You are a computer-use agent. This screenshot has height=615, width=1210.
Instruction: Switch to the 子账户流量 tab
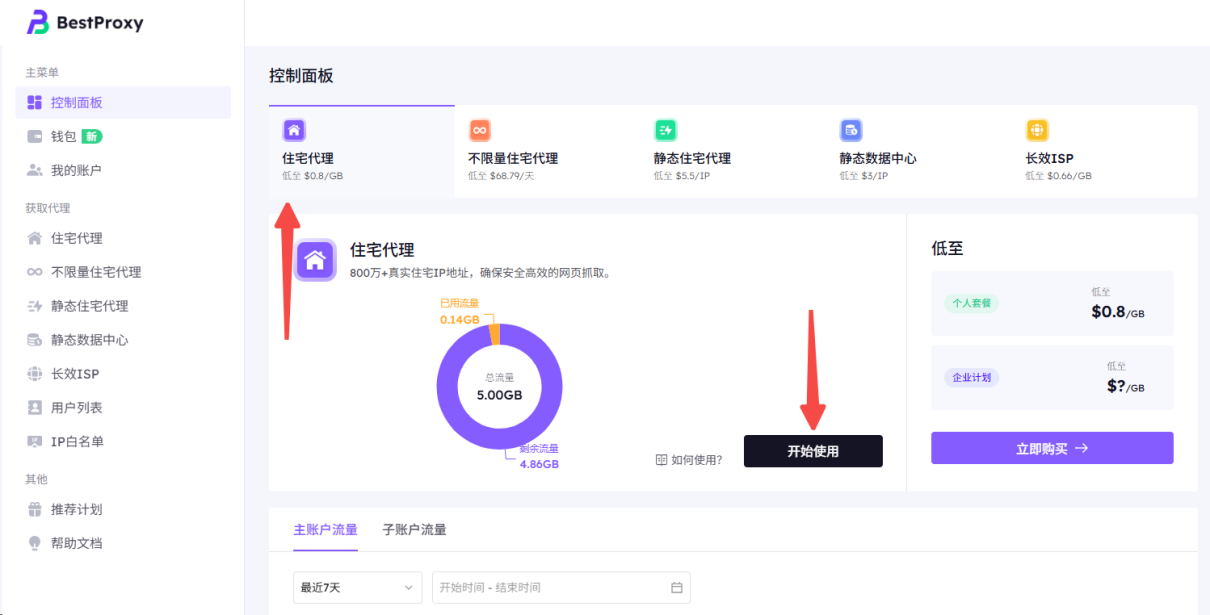(x=414, y=530)
